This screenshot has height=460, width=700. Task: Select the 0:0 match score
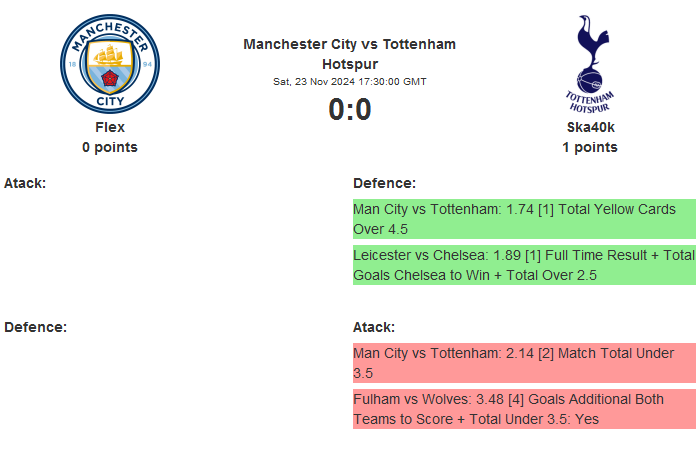coord(350,109)
